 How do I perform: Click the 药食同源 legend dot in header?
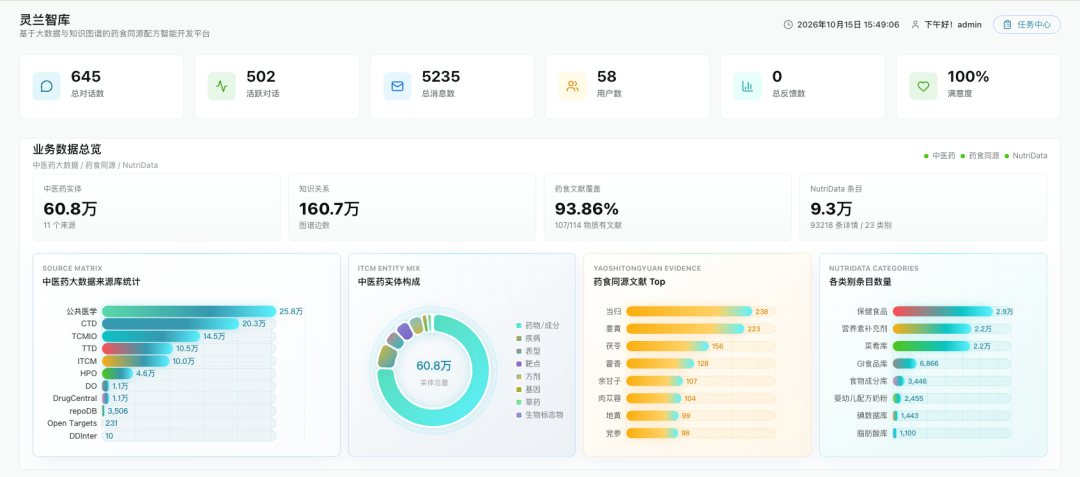tap(963, 156)
